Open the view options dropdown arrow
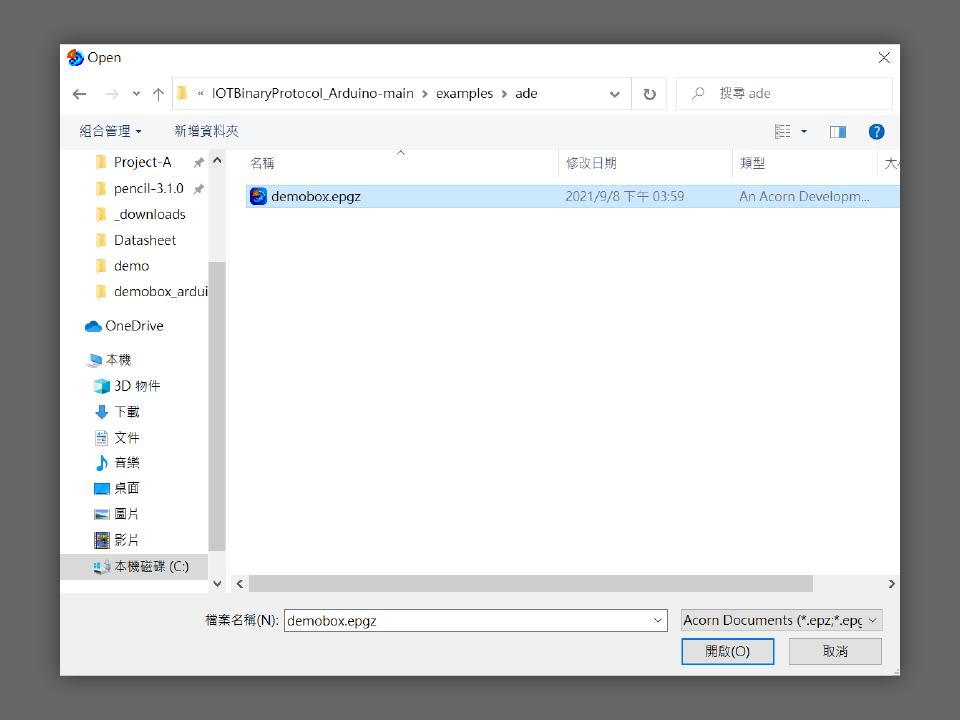Screen dimensions: 960x720 click(804, 132)
